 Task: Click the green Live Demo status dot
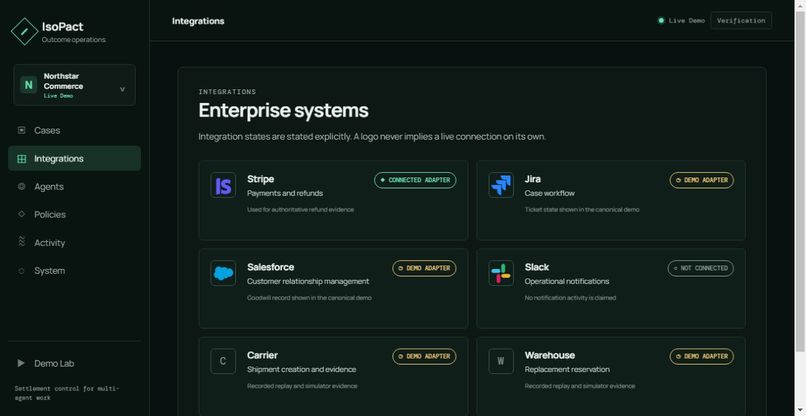pos(661,21)
